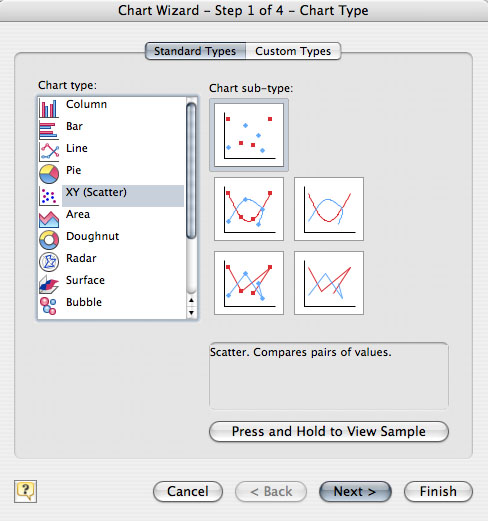The height and width of the screenshot is (521, 488).
Task: Click the Area chart type icon
Action: 49,218
